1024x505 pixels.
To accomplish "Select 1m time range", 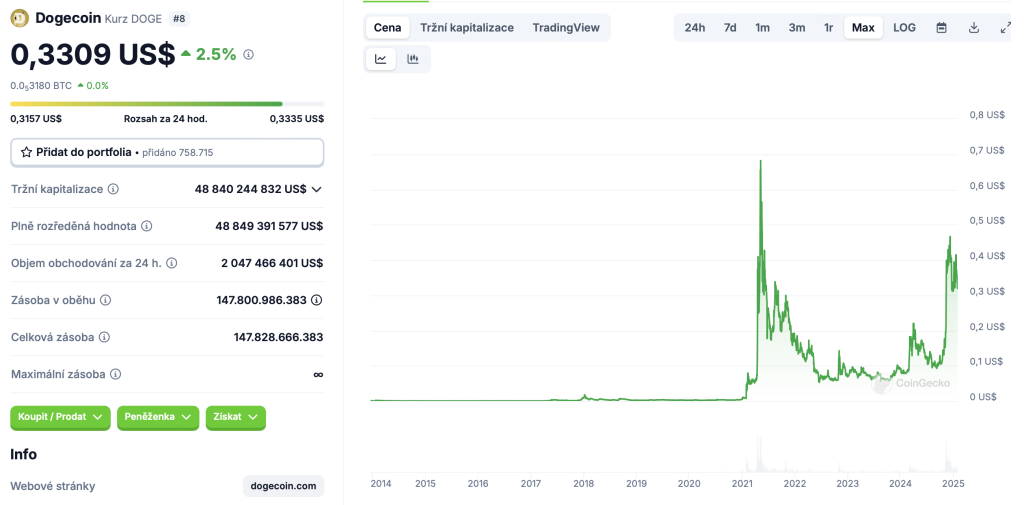I will [762, 27].
